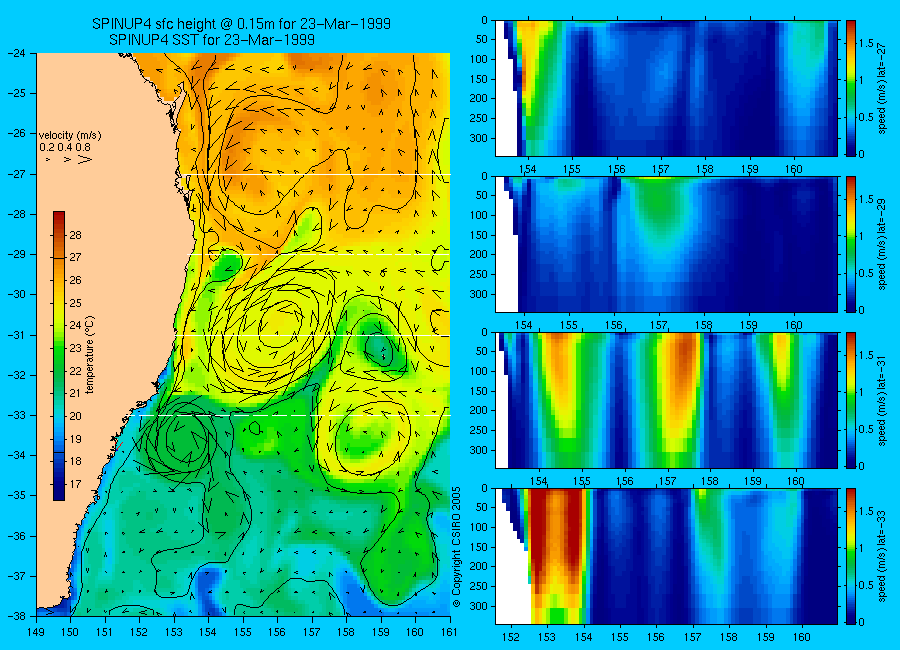Click the '152' longitude label under the lat=-33 section

click(511, 637)
